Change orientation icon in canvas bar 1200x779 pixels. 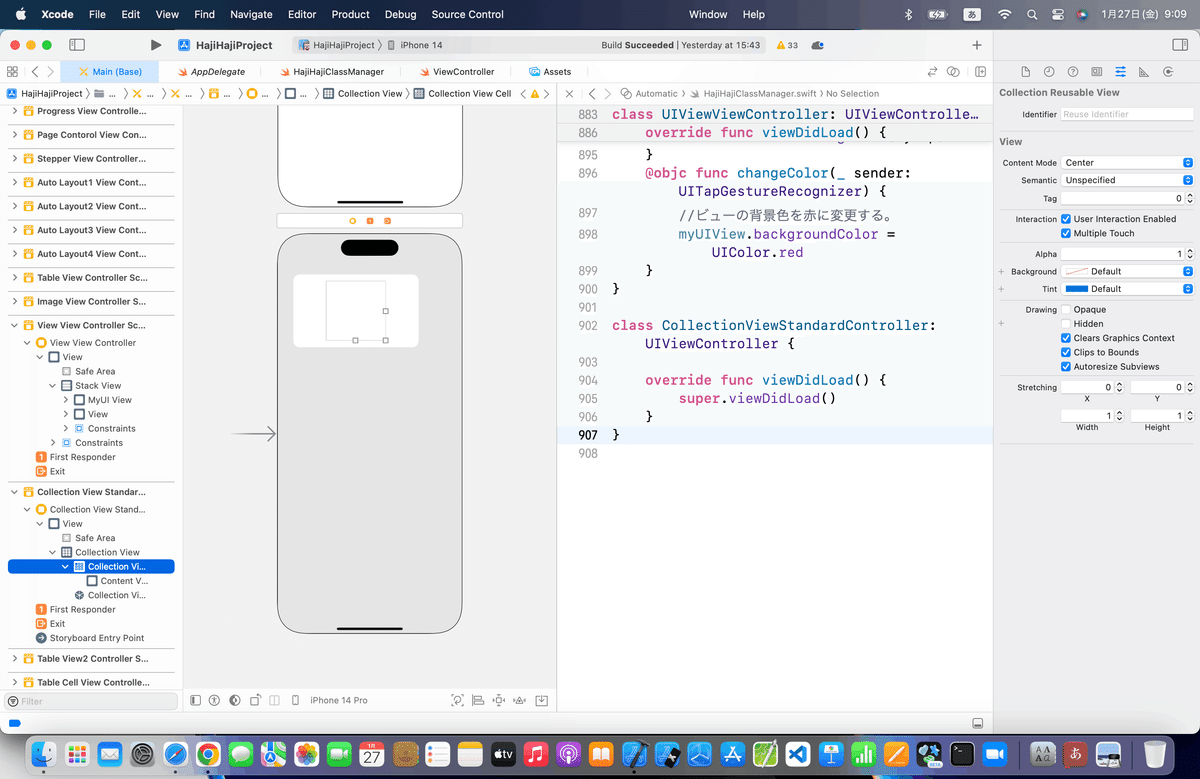tap(256, 700)
